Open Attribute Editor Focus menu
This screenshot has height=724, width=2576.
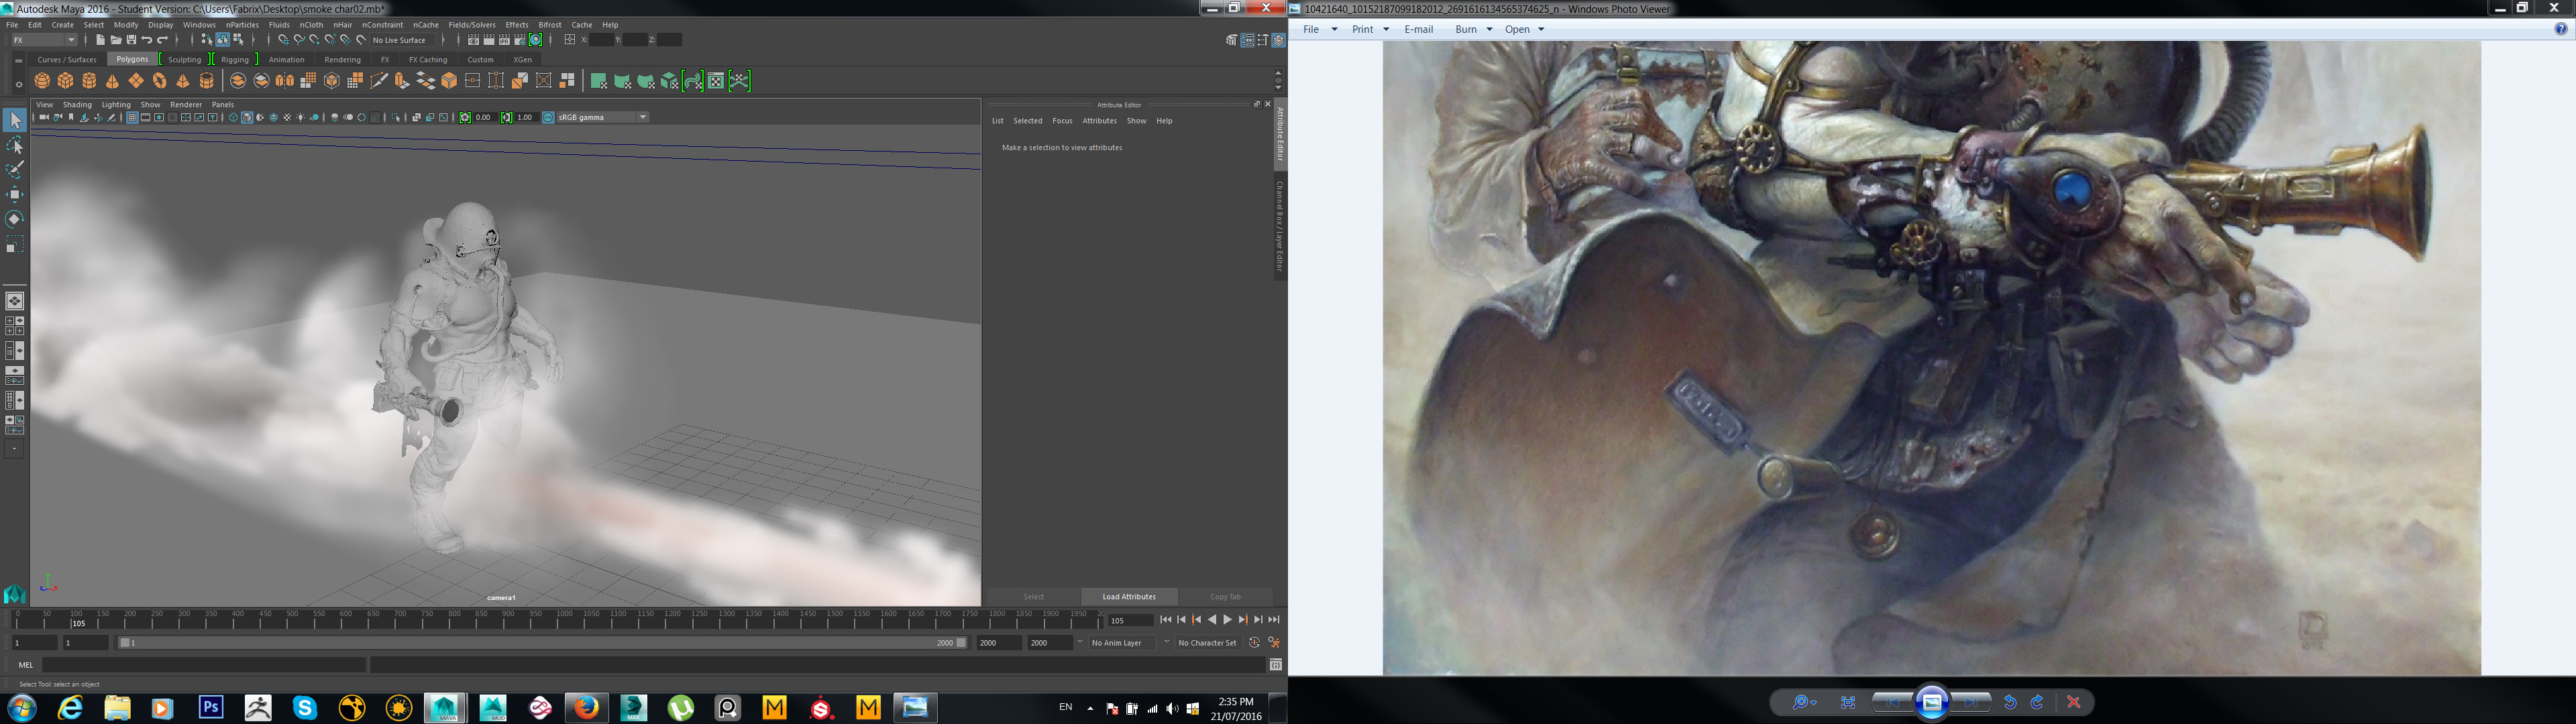tap(1062, 121)
